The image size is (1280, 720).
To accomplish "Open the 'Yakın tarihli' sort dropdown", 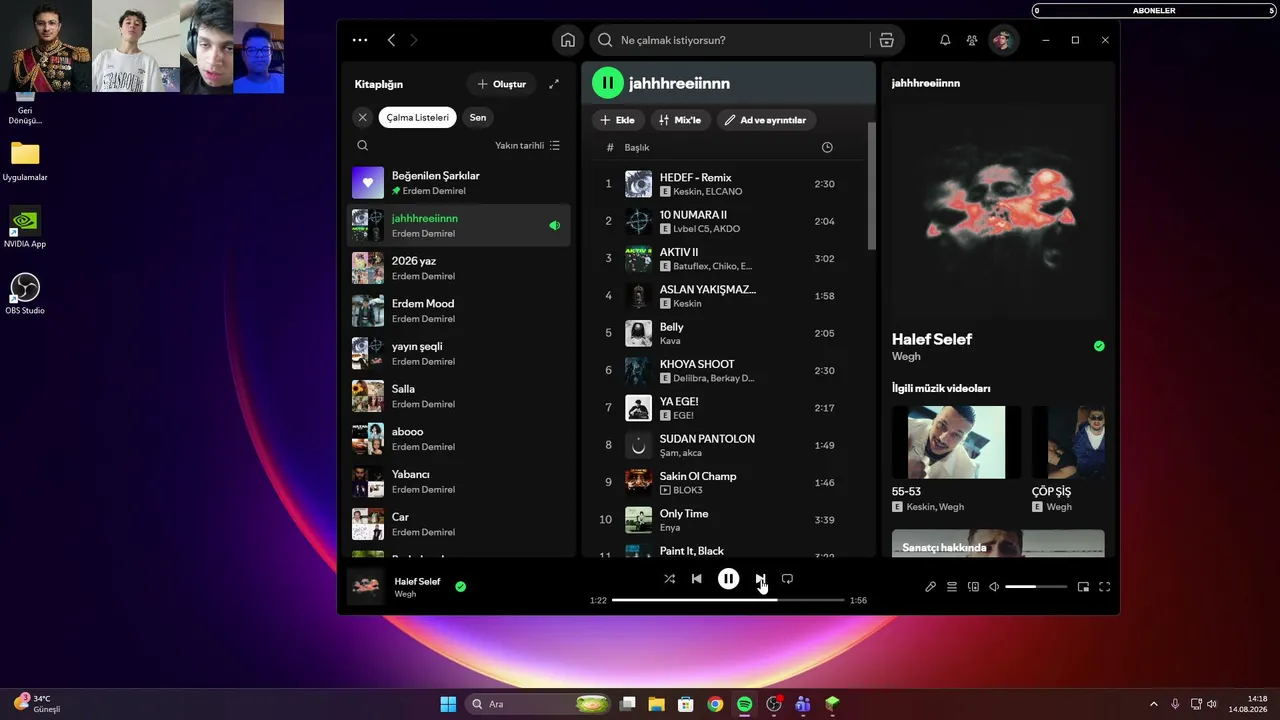I will point(527,145).
